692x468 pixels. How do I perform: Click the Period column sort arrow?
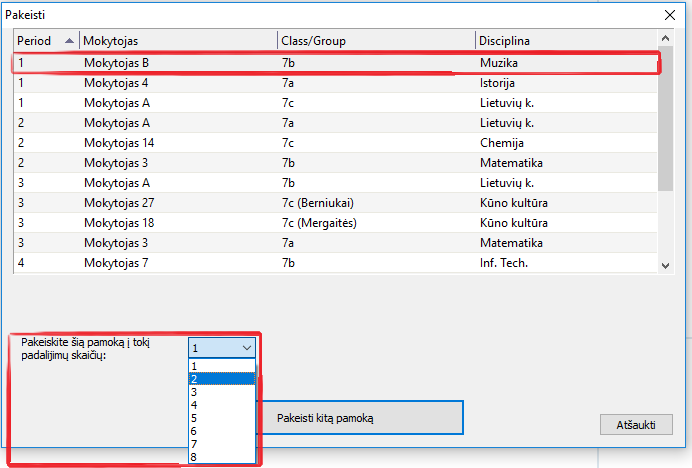click(x=69, y=40)
